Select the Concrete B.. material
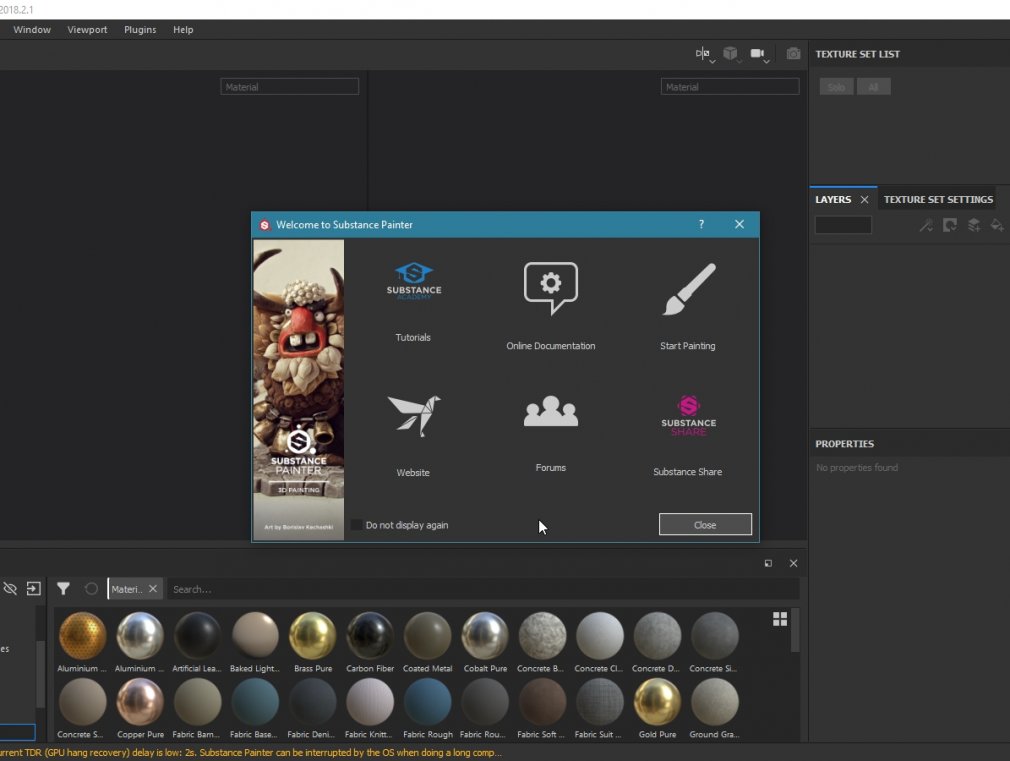Screen dimensions: 1010x761 (x=542, y=642)
